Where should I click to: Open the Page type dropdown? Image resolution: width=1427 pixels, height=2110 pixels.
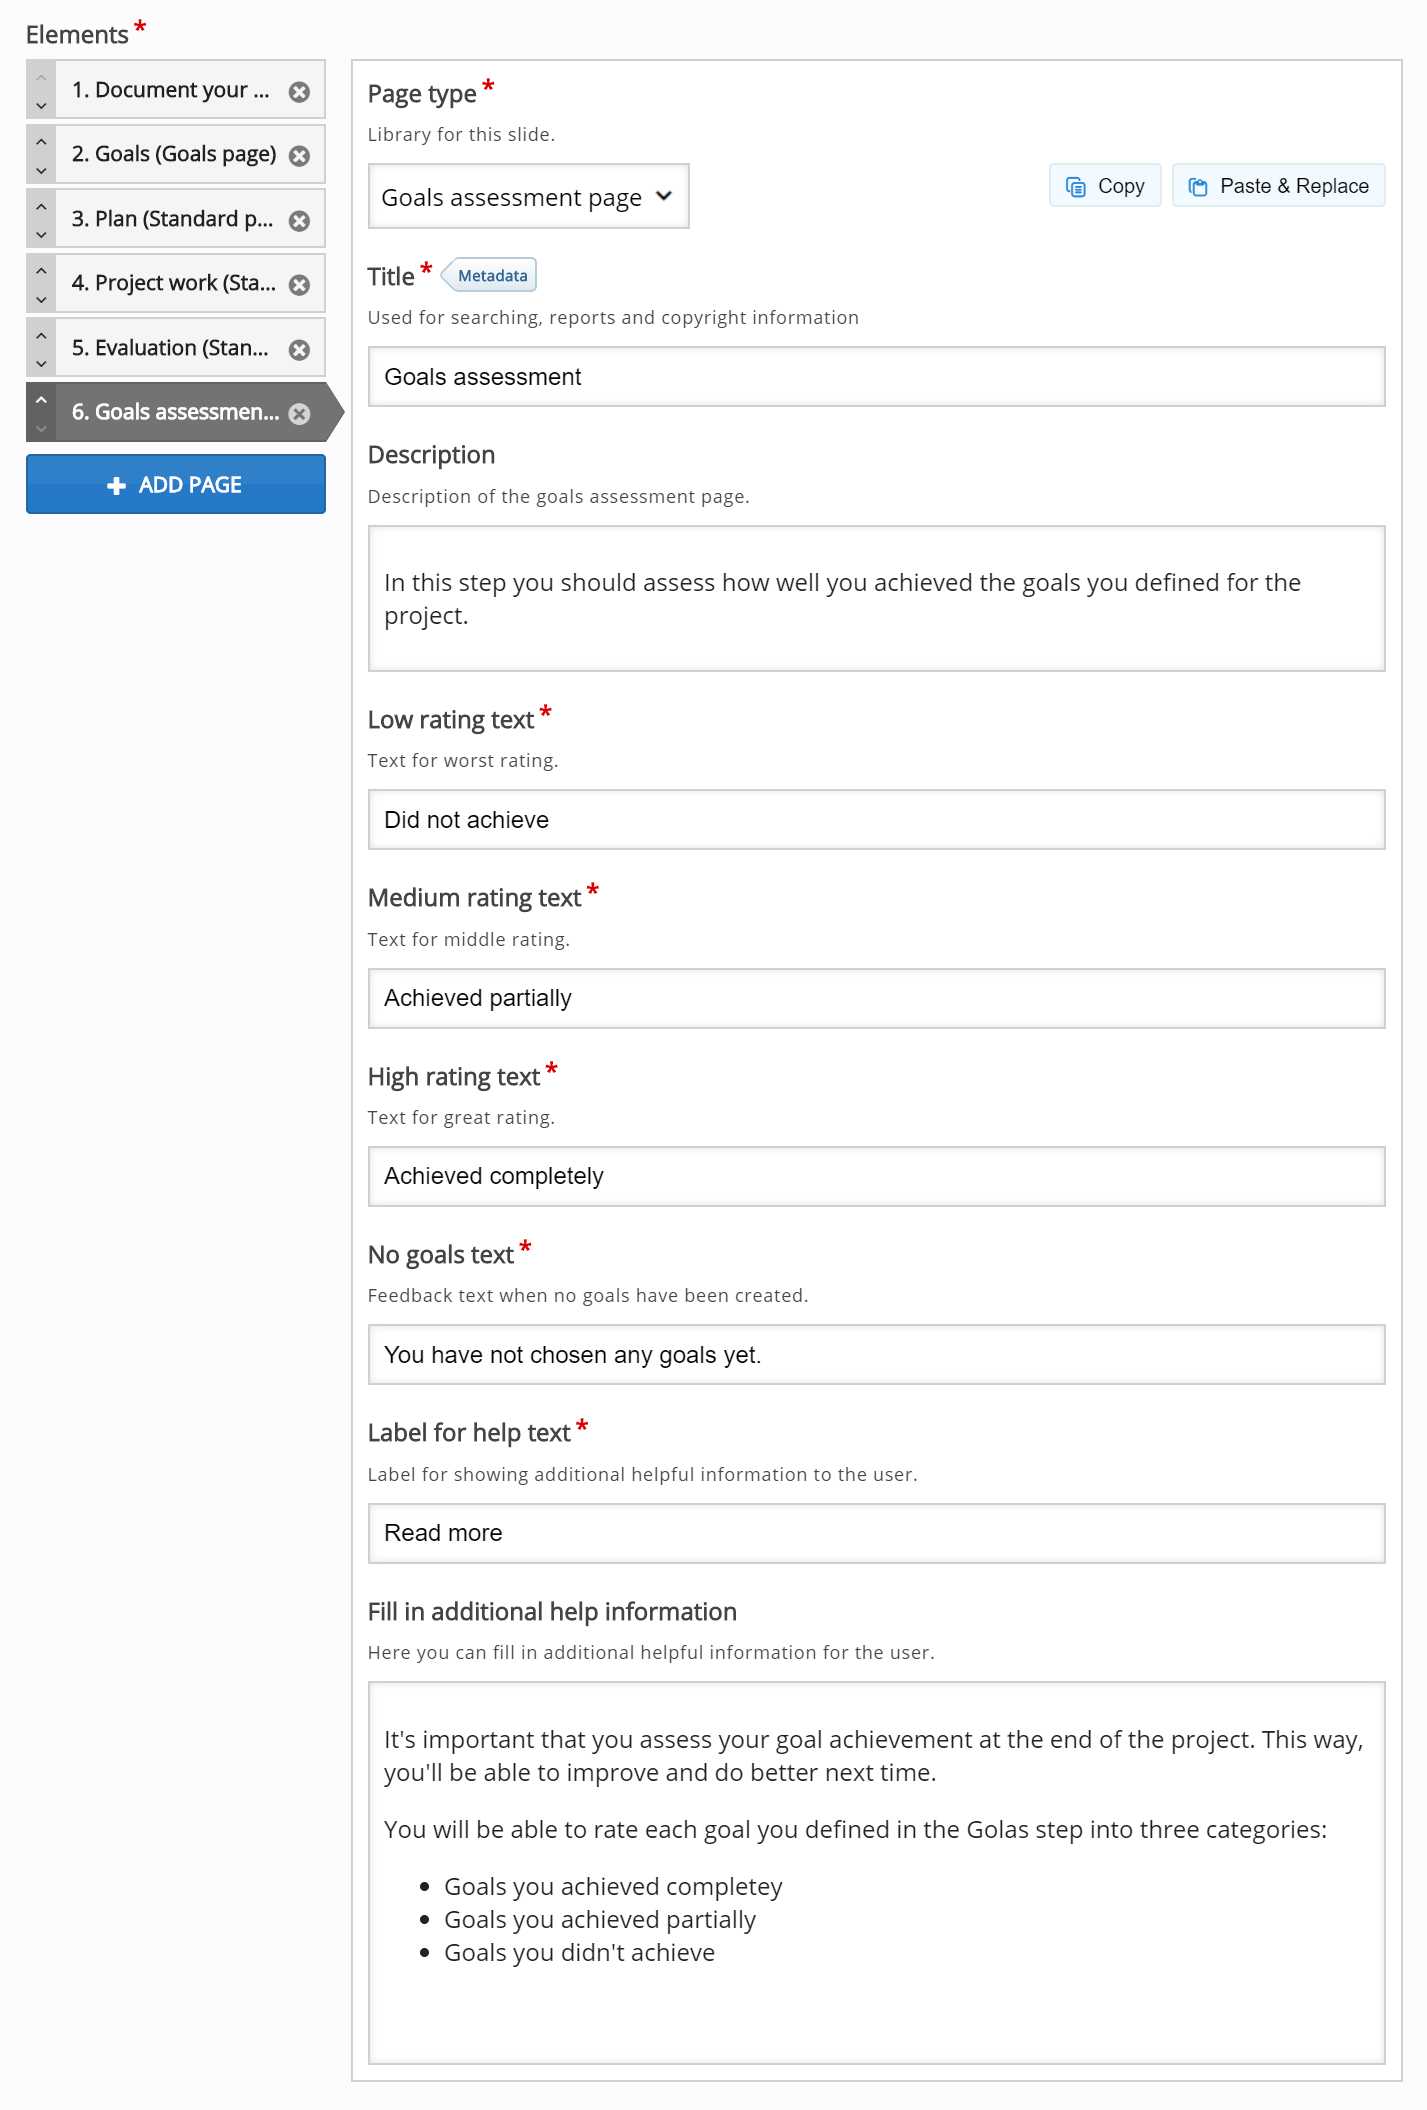528,197
